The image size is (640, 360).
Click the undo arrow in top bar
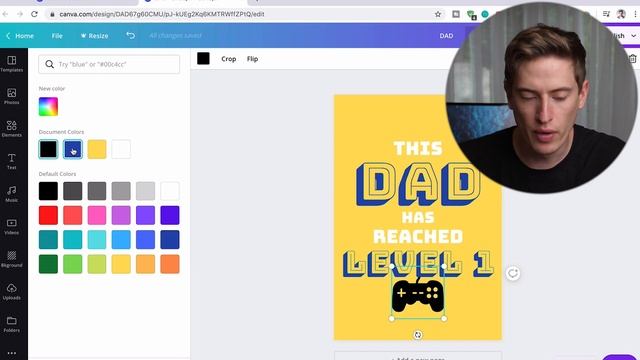[x=130, y=36]
